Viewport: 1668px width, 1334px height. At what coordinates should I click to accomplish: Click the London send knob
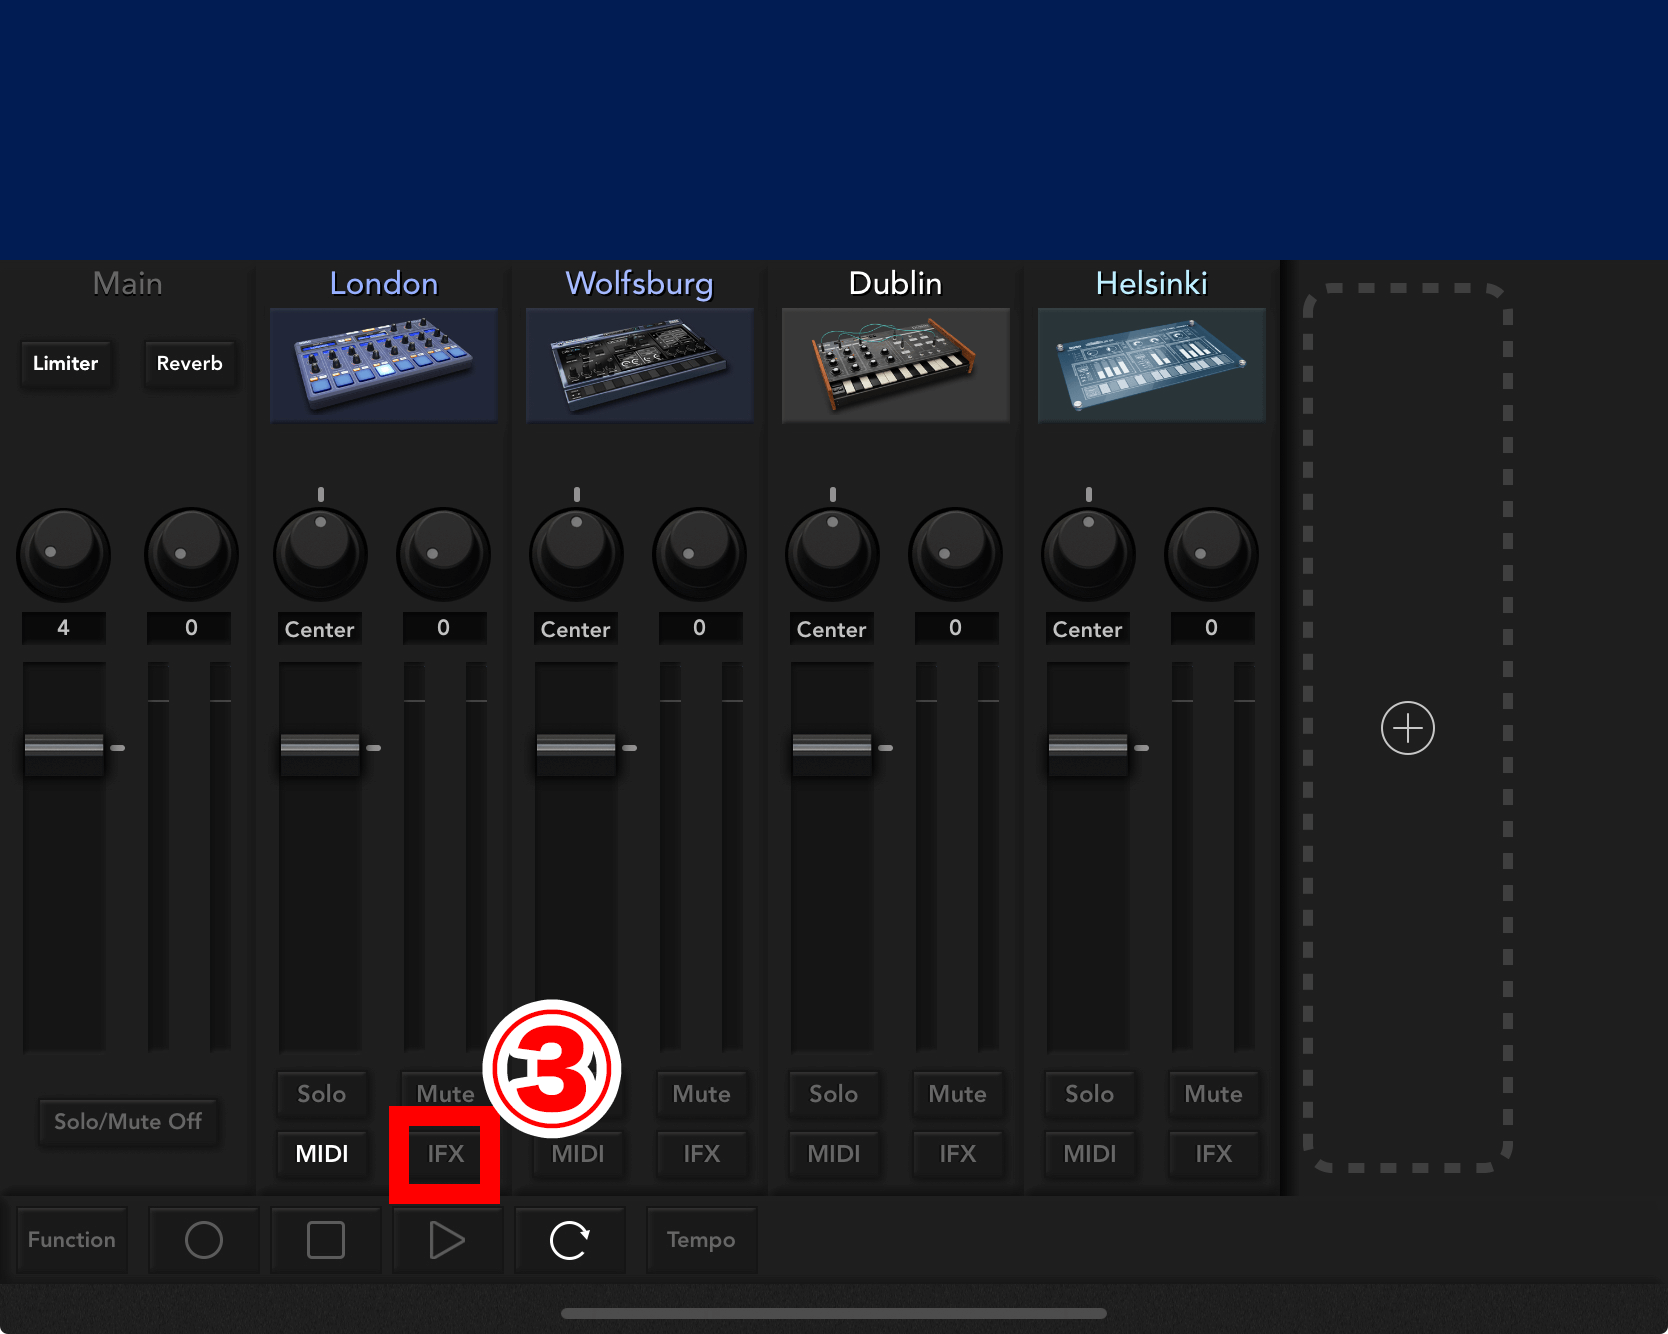pos(444,554)
